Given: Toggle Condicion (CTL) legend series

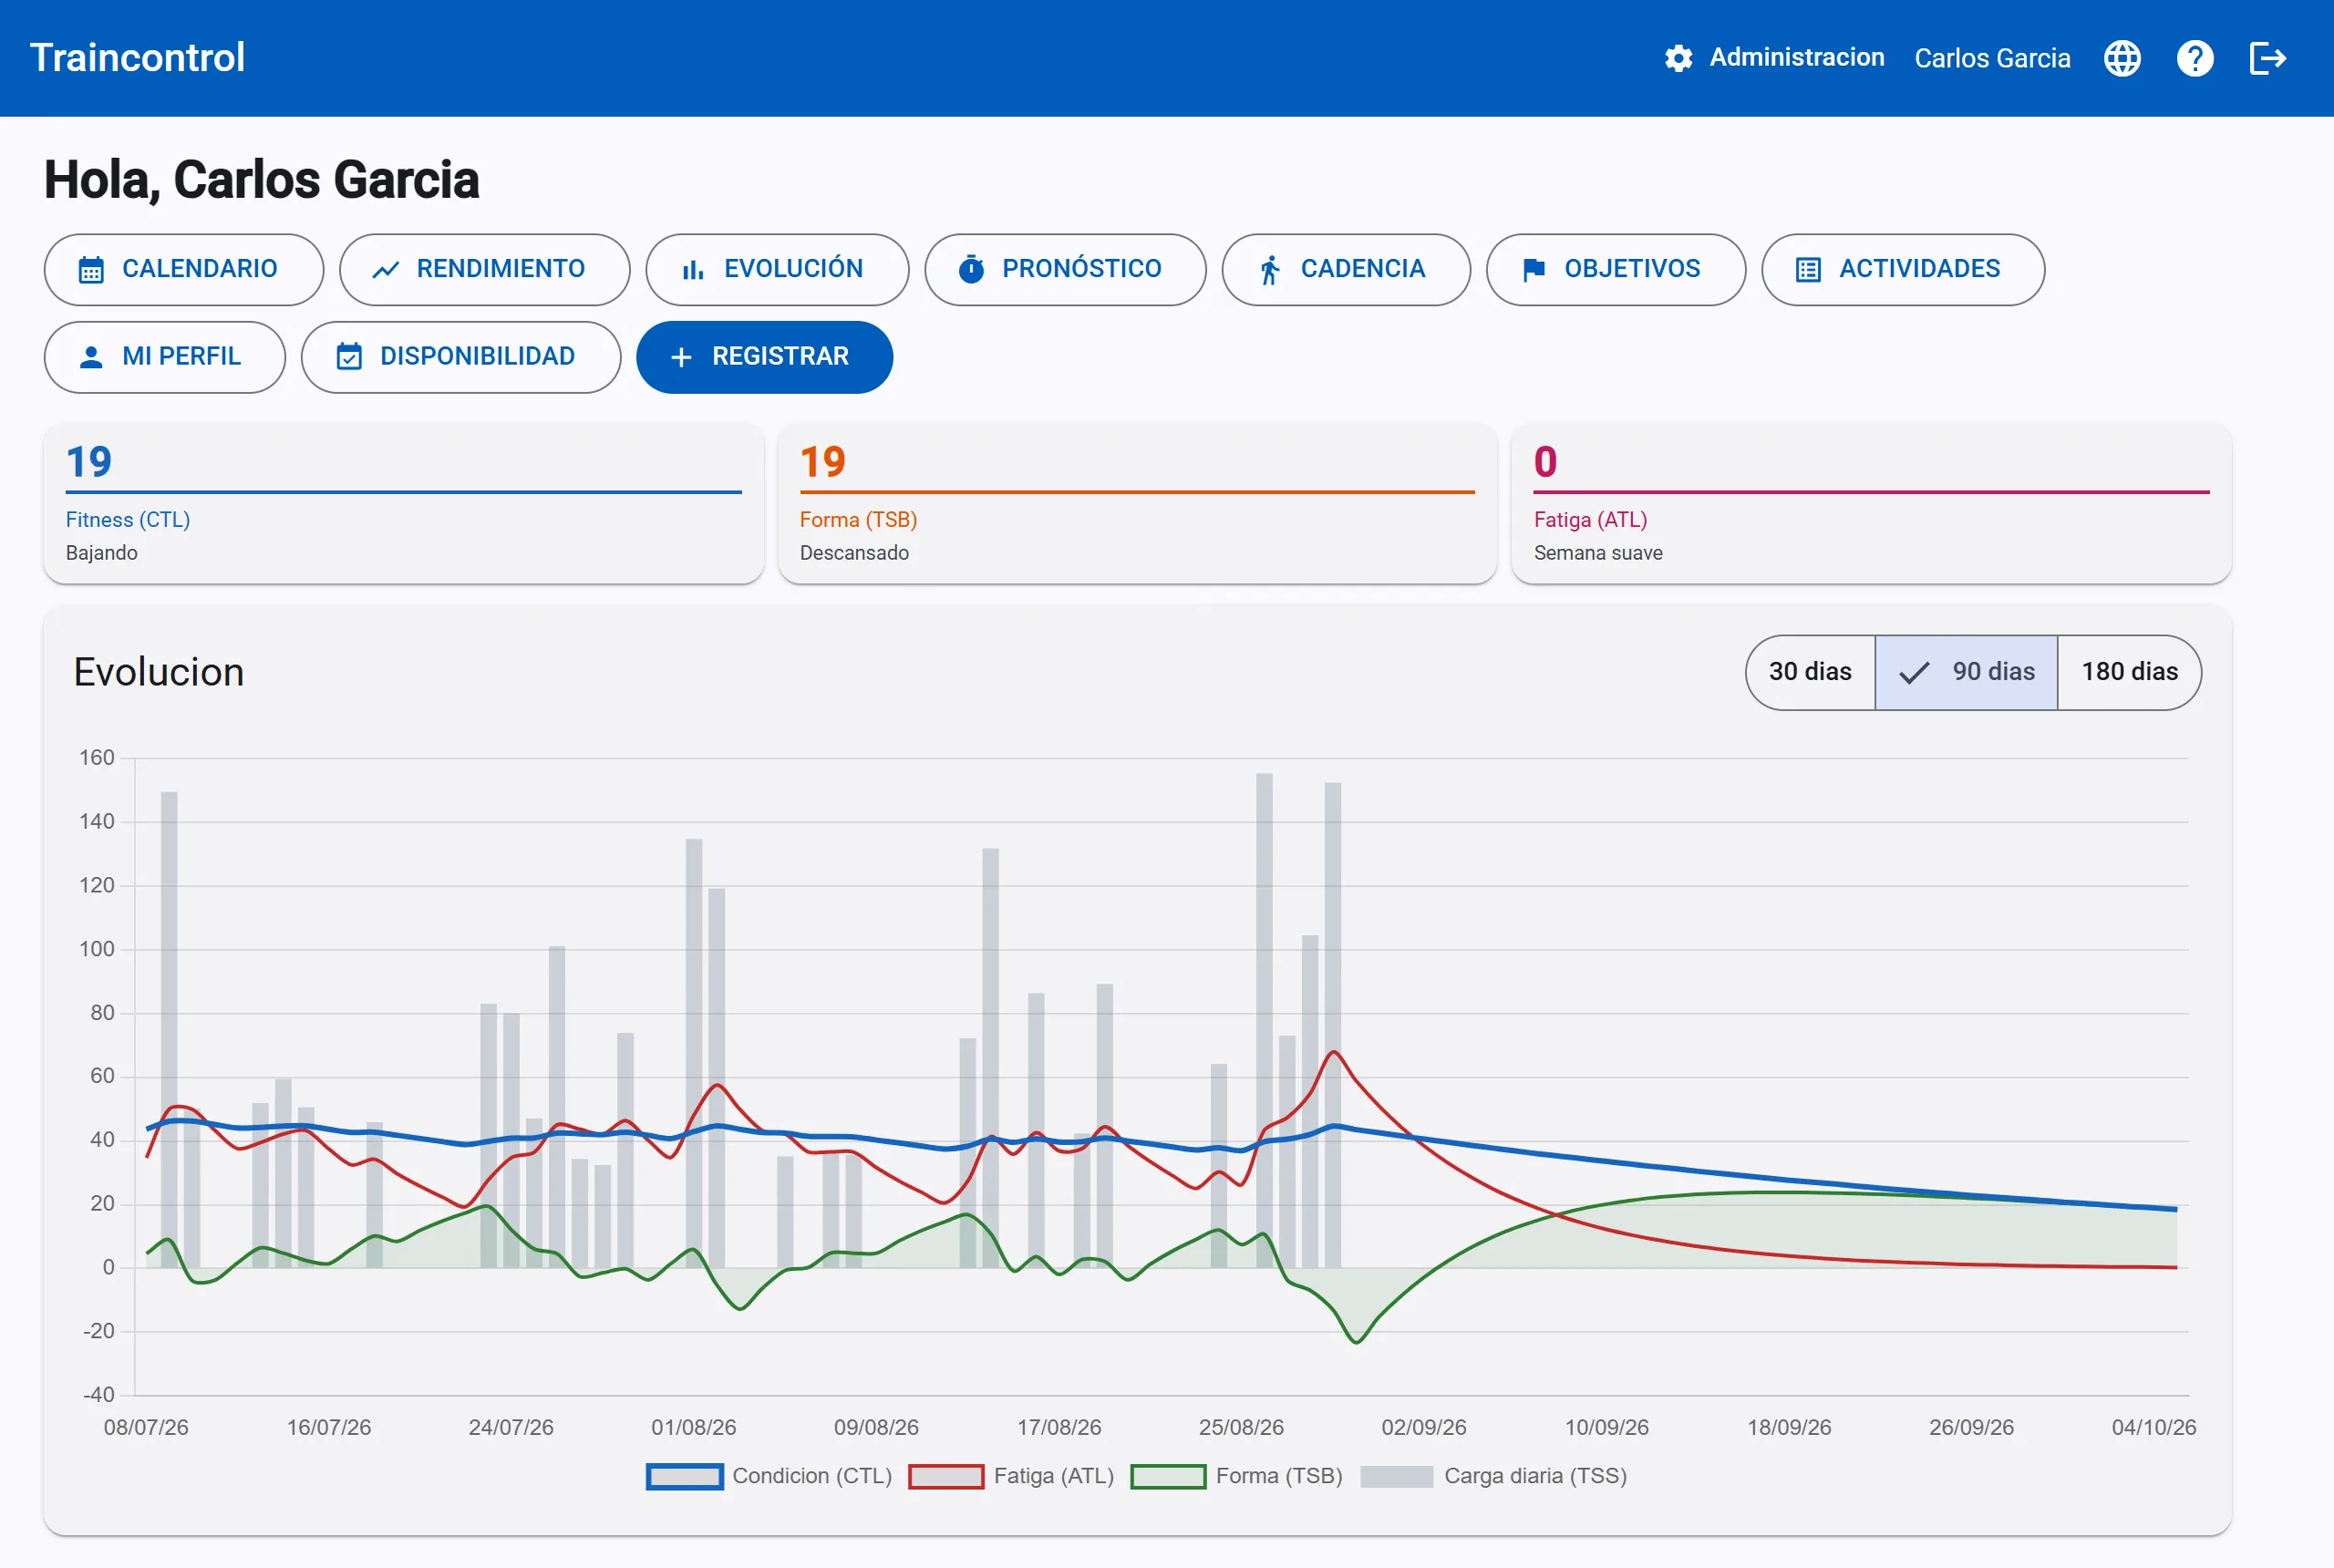Looking at the screenshot, I should pyautogui.click(x=769, y=1476).
